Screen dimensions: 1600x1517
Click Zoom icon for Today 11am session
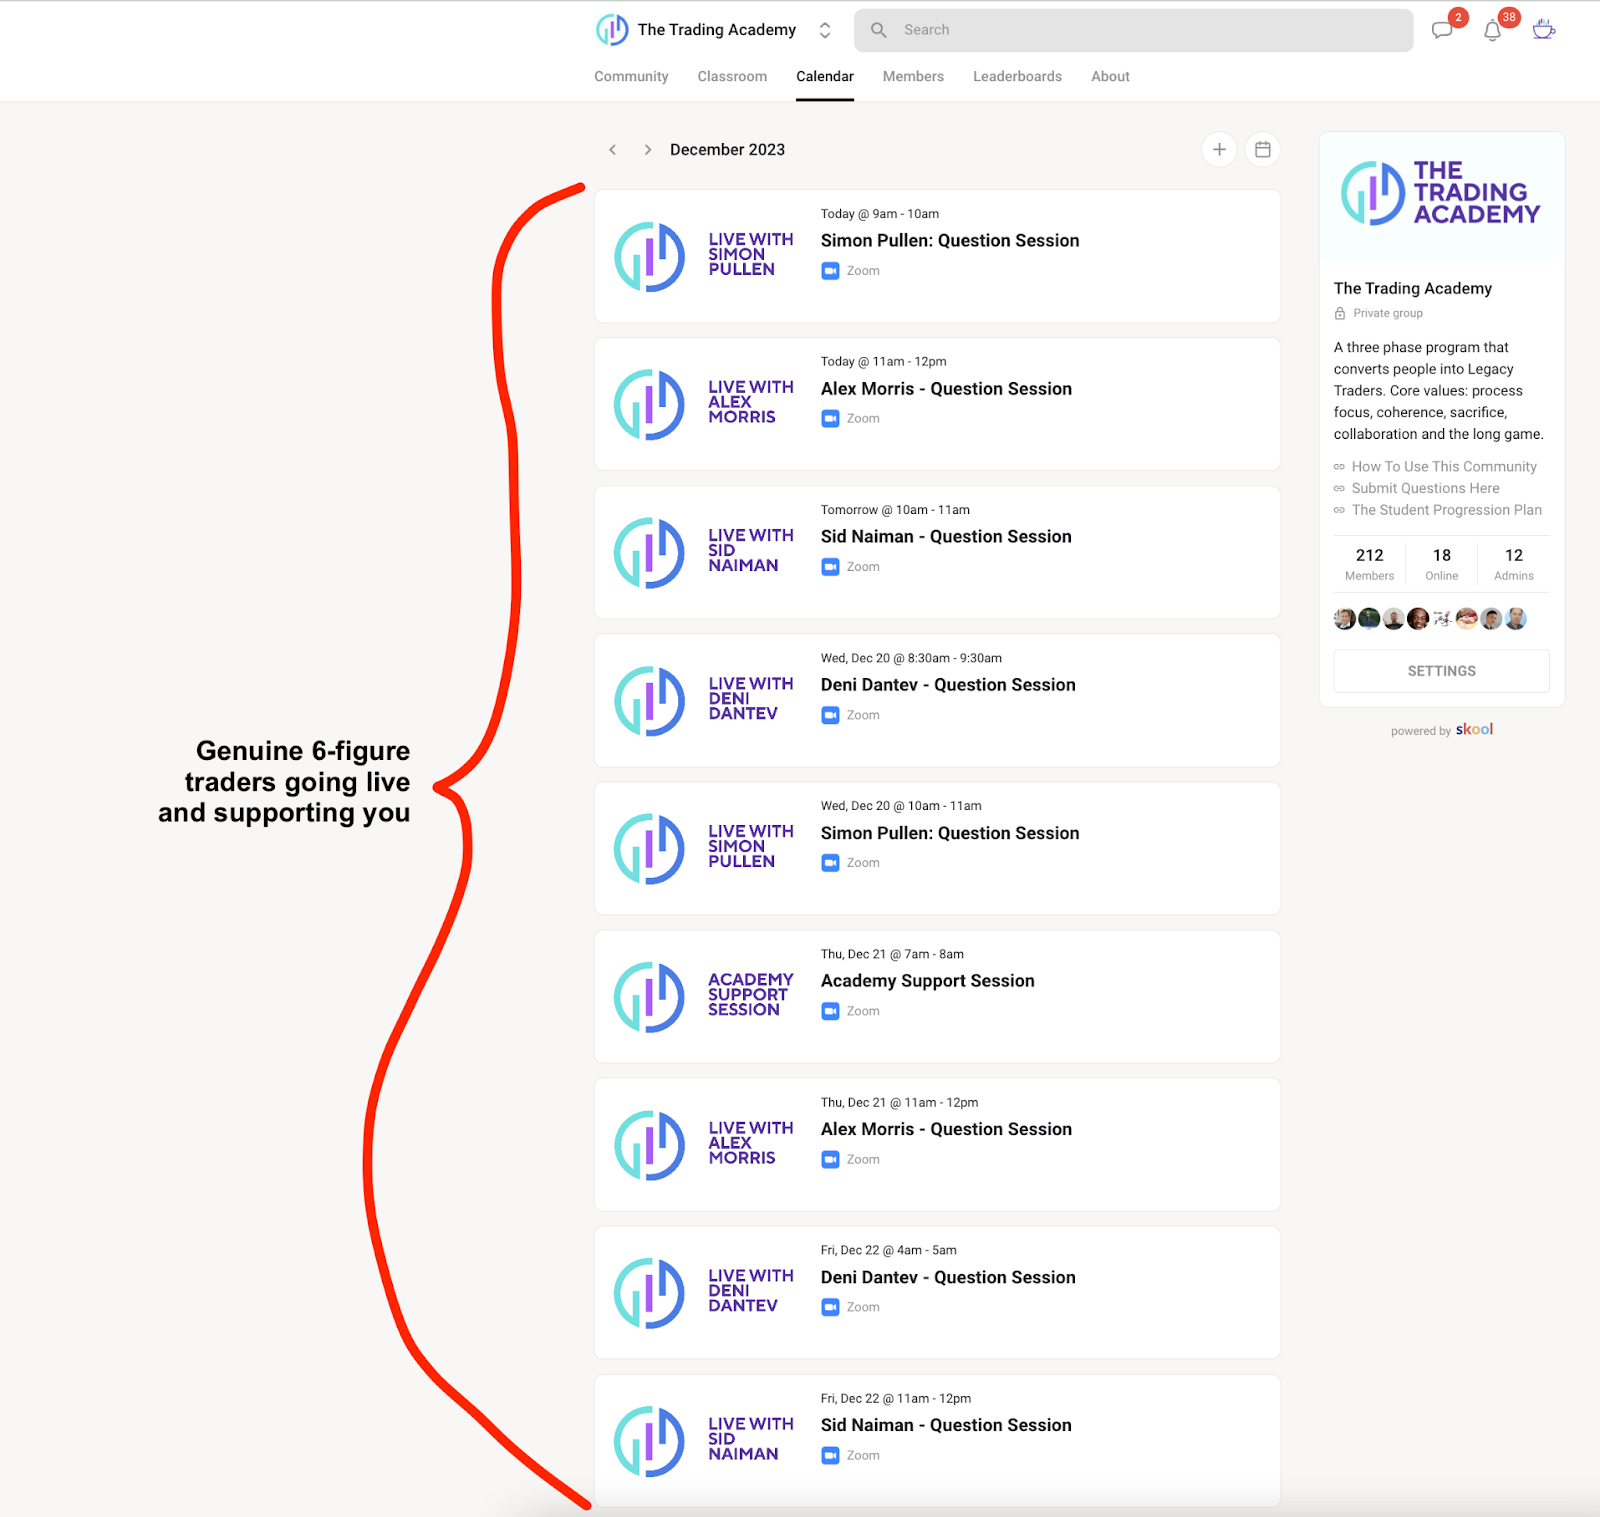click(830, 419)
